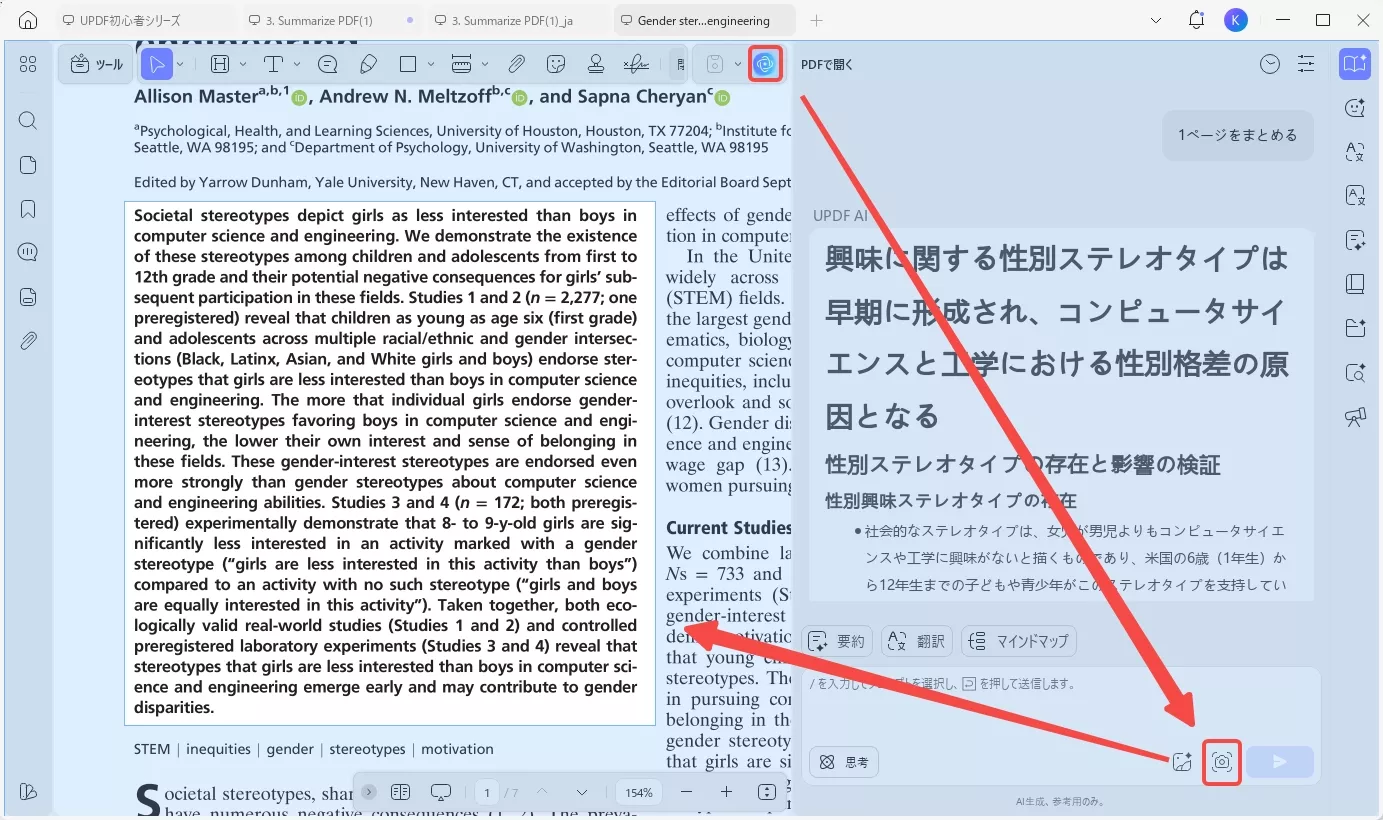Click the マインドマップ button
This screenshot has height=820, width=1383.
coord(1018,640)
